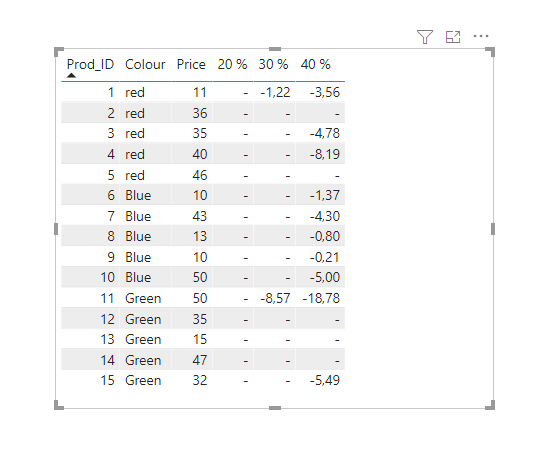The height and width of the screenshot is (450, 558).
Task: Click the top-middle visual resize handle
Action: pos(275,49)
